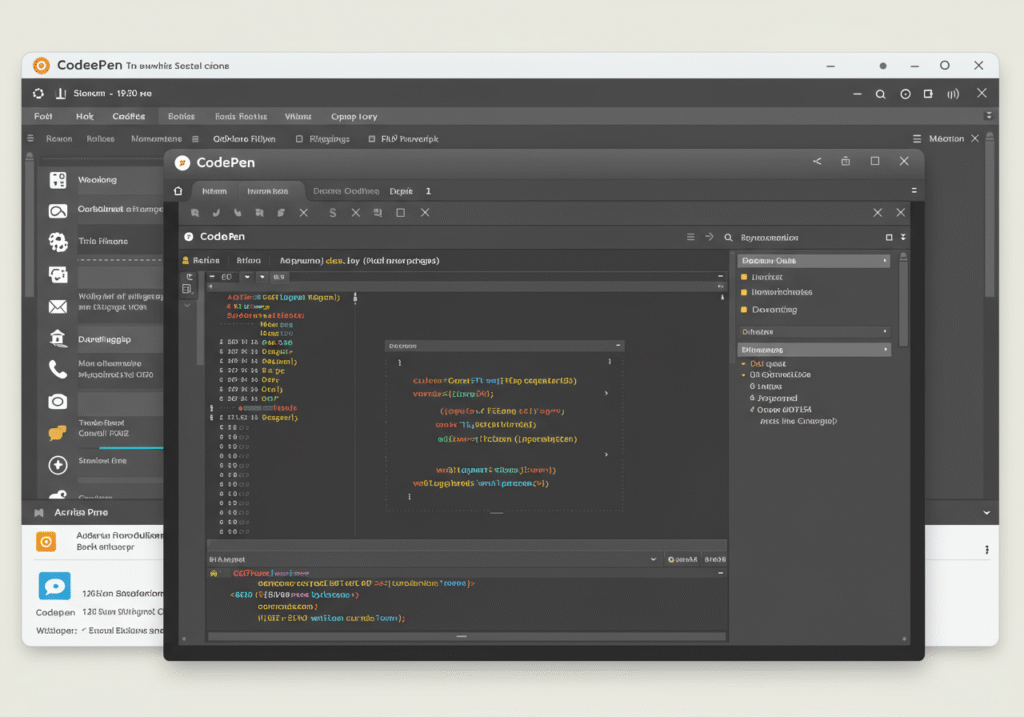
Task: Click the Ooowst button in bottom panel
Action: [x=682, y=560]
